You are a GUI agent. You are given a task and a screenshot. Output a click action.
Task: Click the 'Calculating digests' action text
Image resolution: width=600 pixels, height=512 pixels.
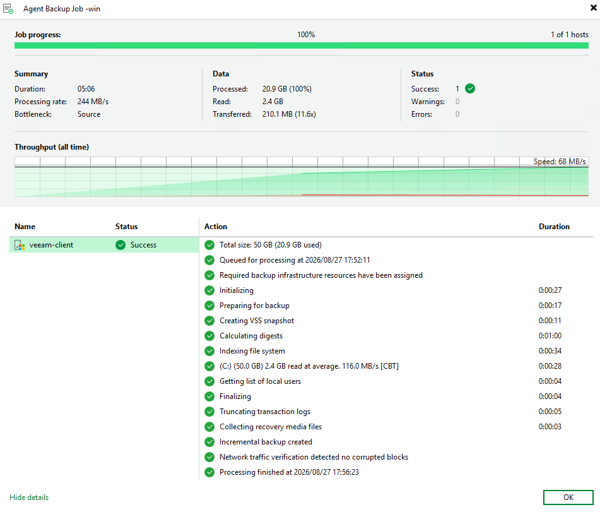(251, 336)
